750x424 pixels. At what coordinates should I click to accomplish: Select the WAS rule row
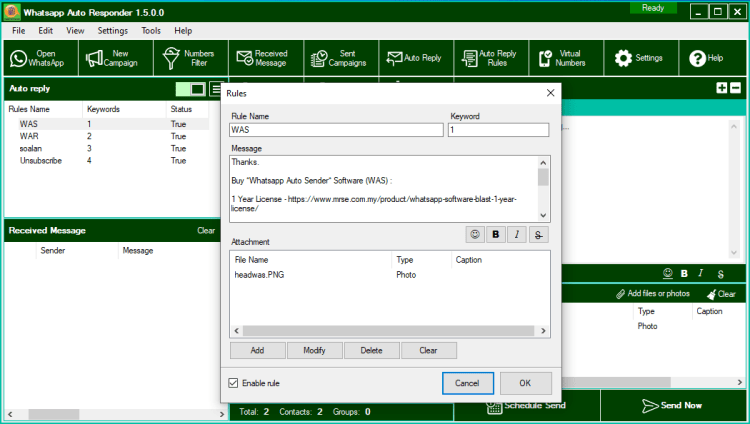click(108, 124)
